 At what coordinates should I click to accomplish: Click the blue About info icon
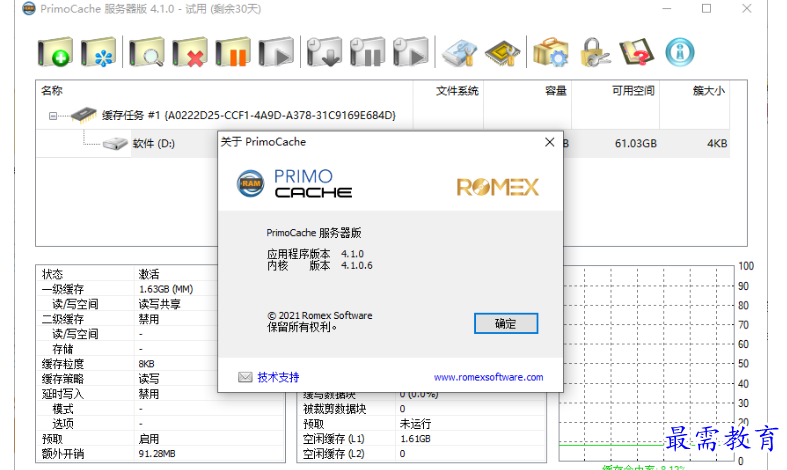tap(680, 52)
